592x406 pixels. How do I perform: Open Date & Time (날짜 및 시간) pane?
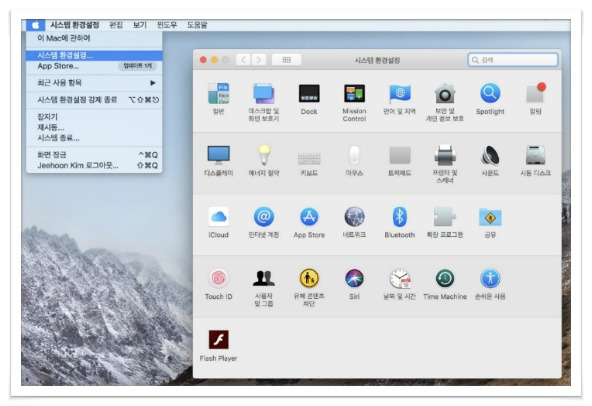(399, 279)
